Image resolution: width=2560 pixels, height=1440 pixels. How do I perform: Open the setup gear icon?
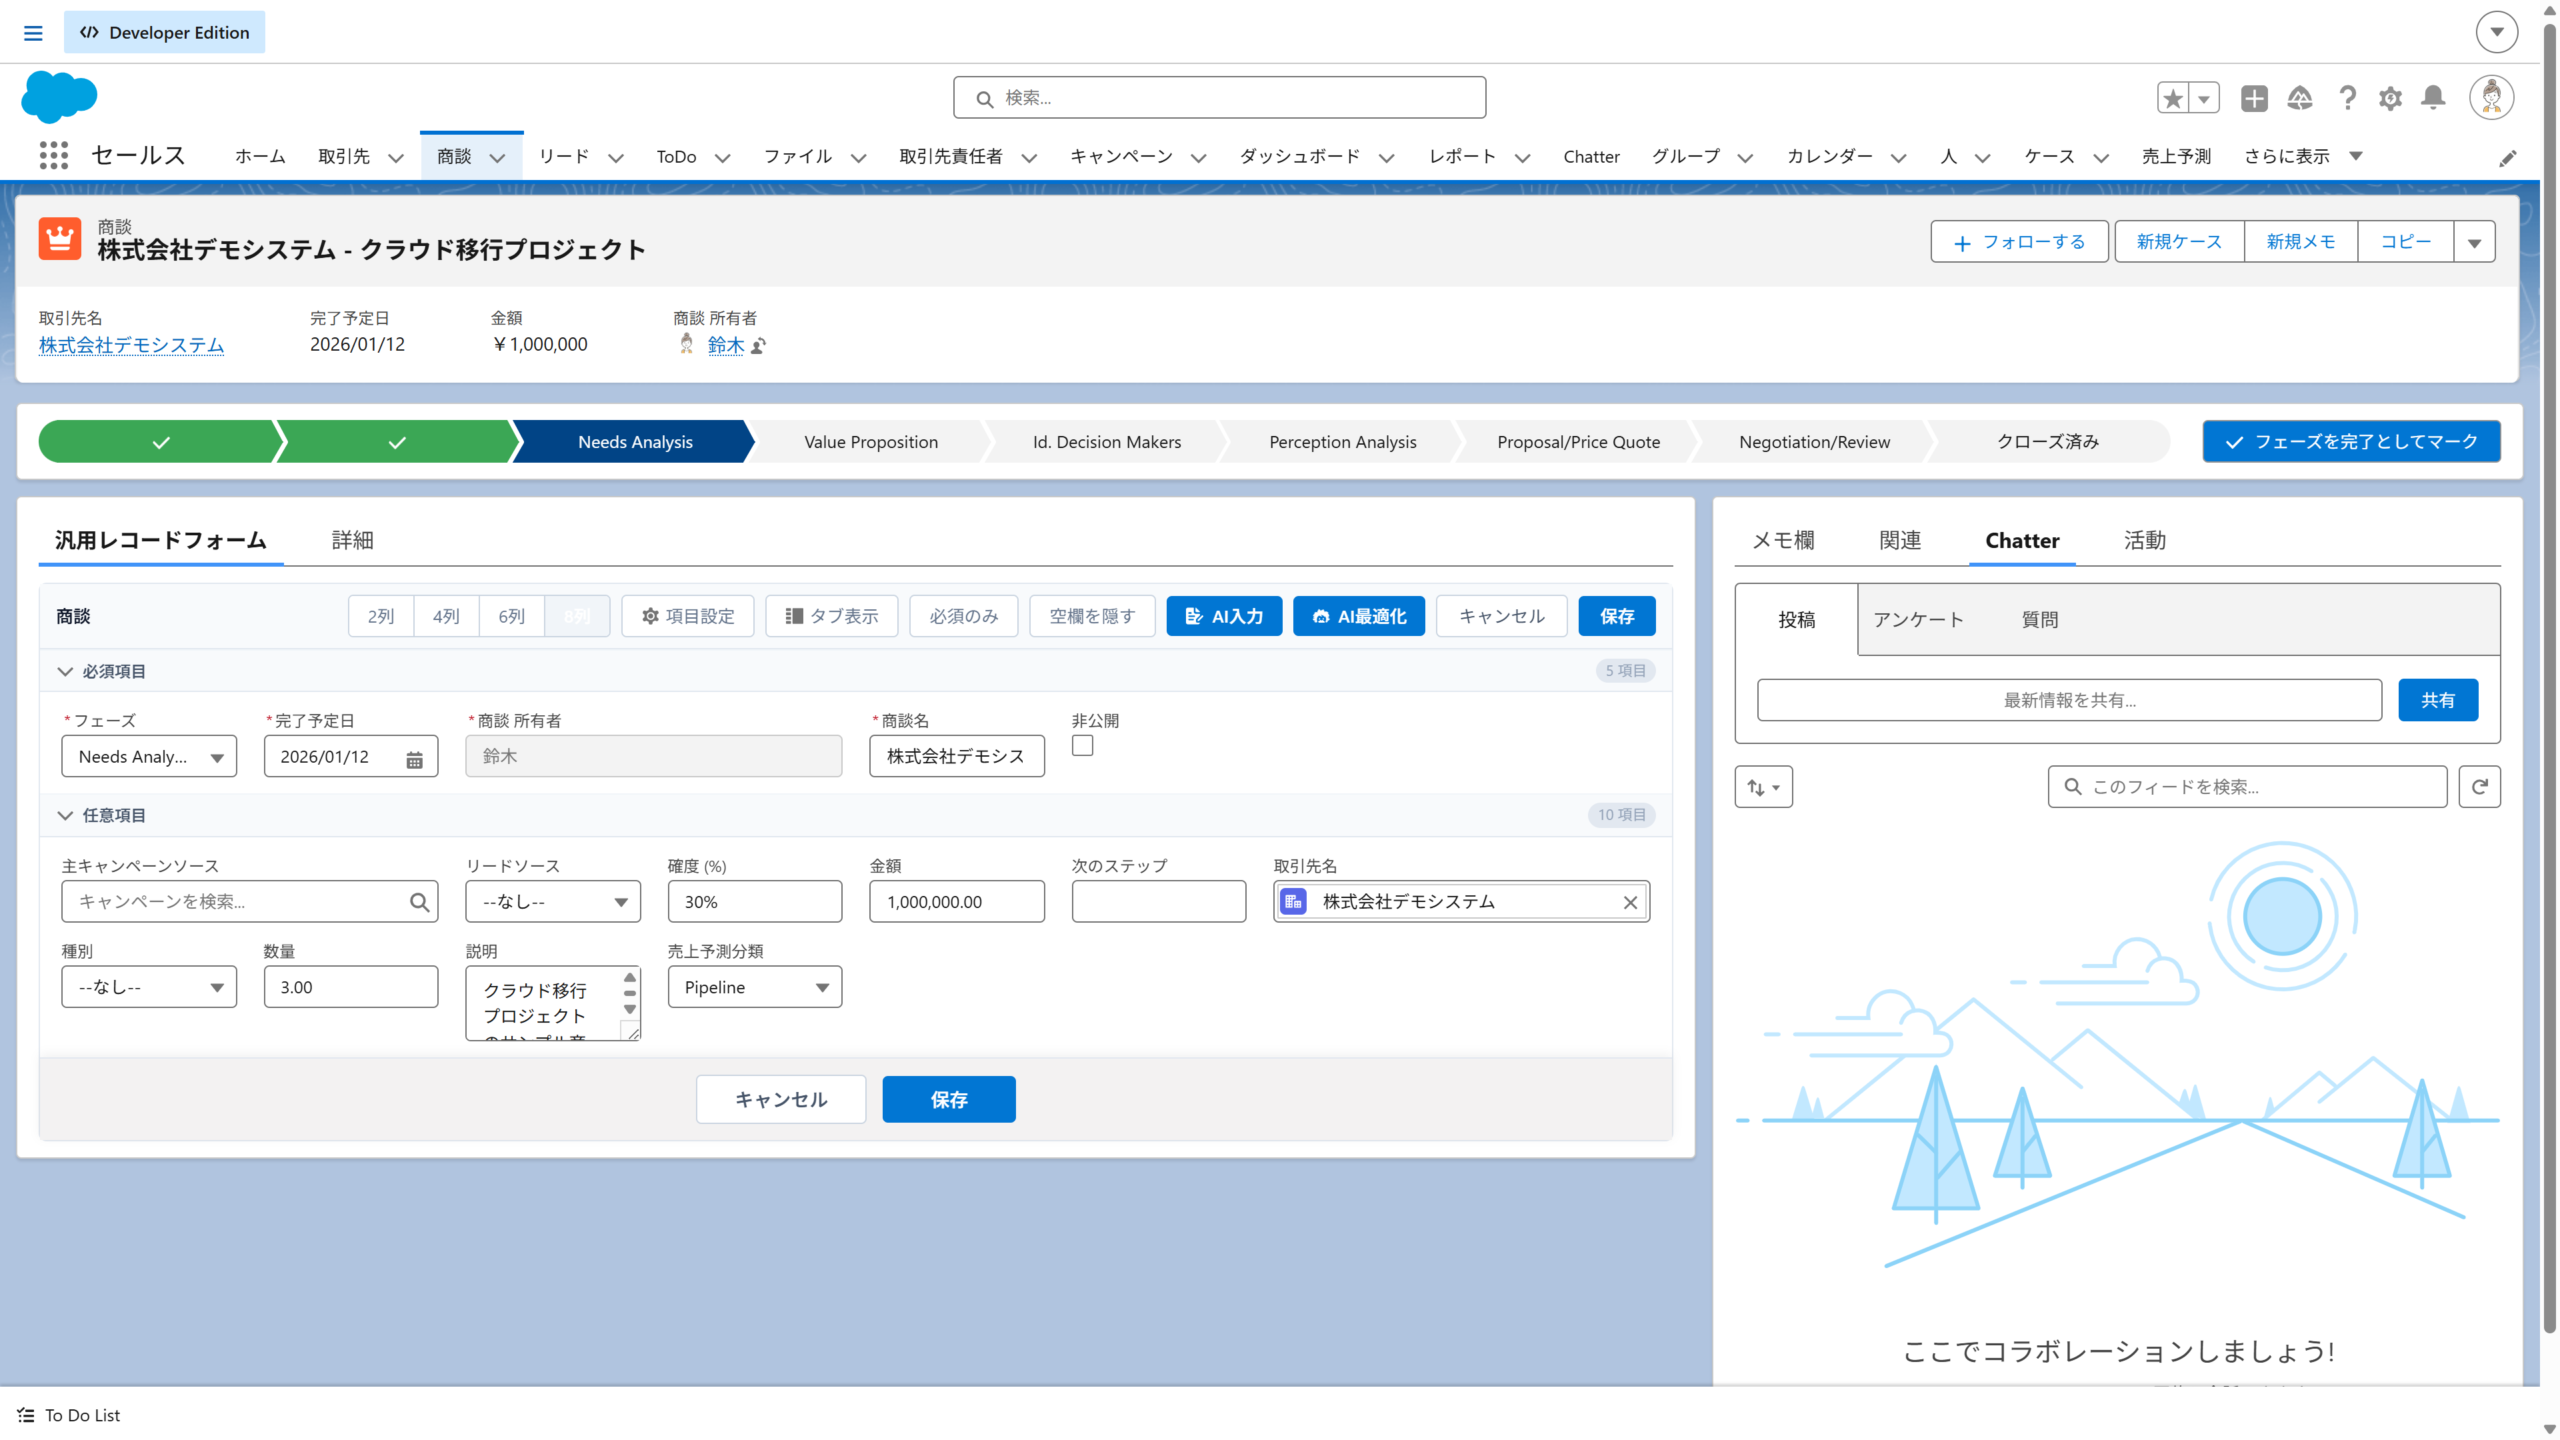tap(2390, 98)
